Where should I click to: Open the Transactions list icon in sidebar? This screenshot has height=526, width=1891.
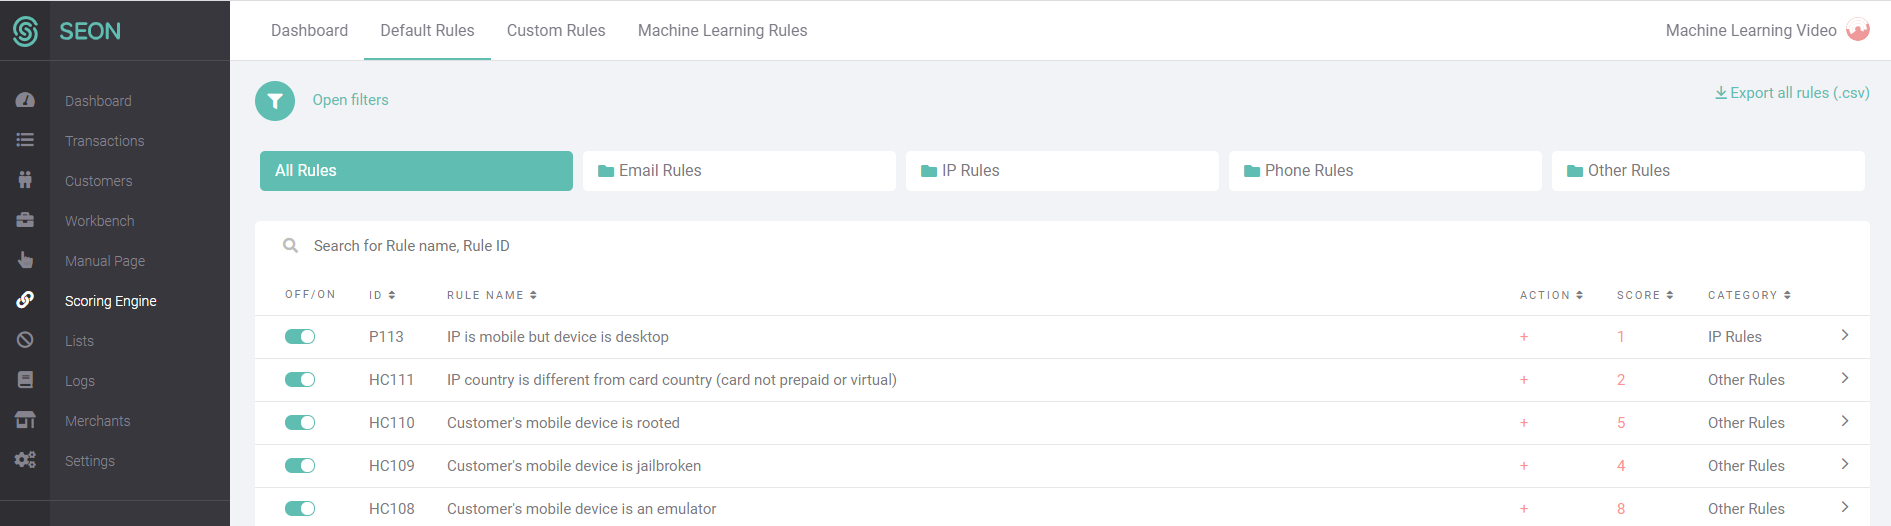pyautogui.click(x=25, y=140)
